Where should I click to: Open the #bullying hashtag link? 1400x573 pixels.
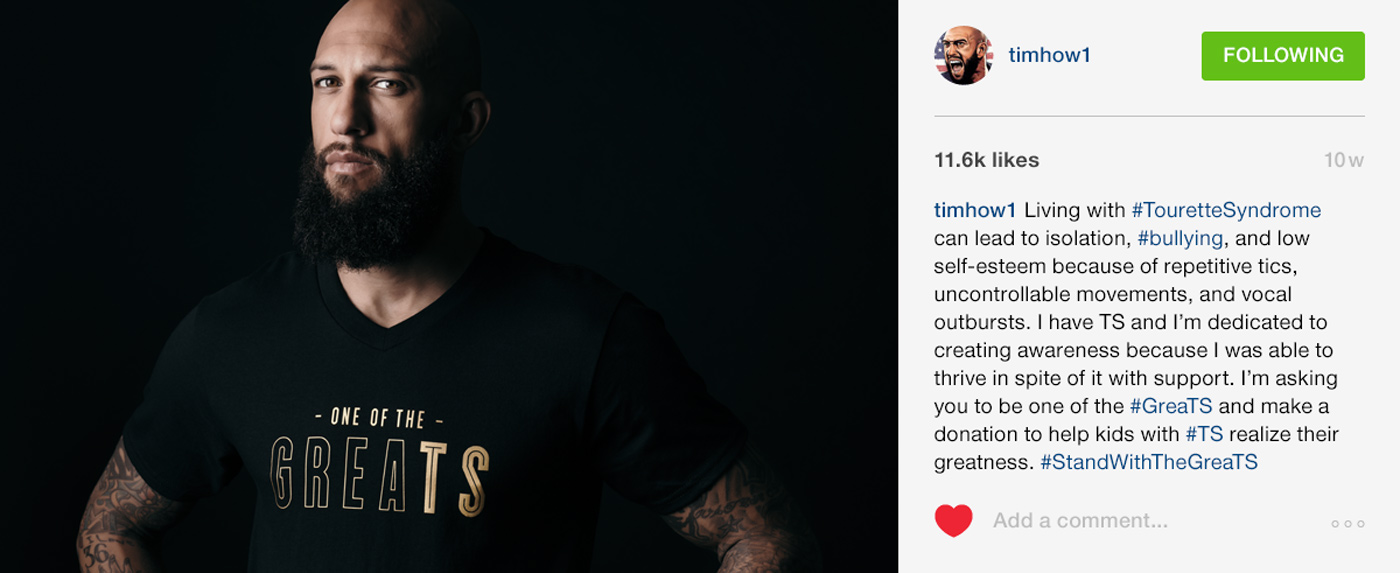point(1180,238)
